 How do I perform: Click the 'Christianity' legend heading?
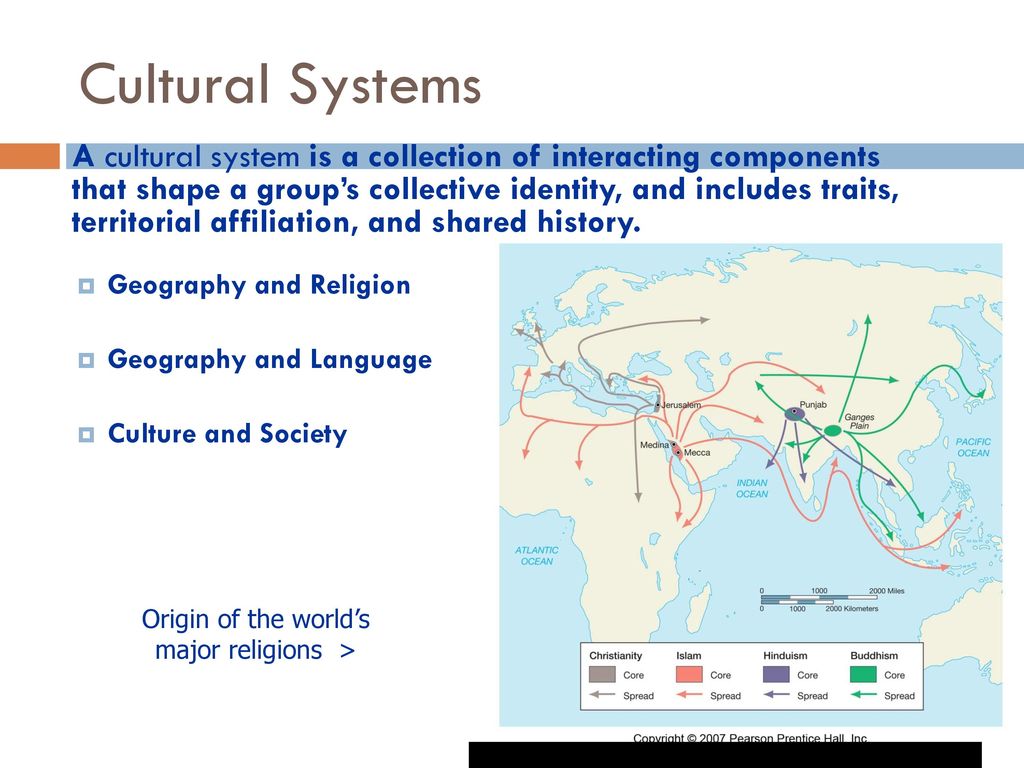[615, 656]
